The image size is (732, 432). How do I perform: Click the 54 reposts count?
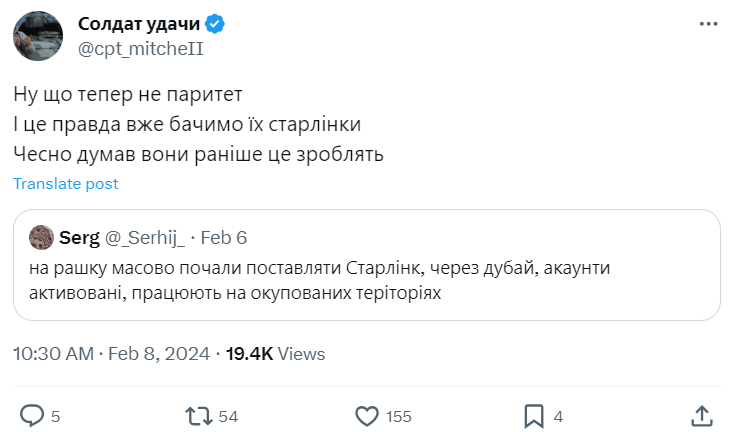click(228, 416)
